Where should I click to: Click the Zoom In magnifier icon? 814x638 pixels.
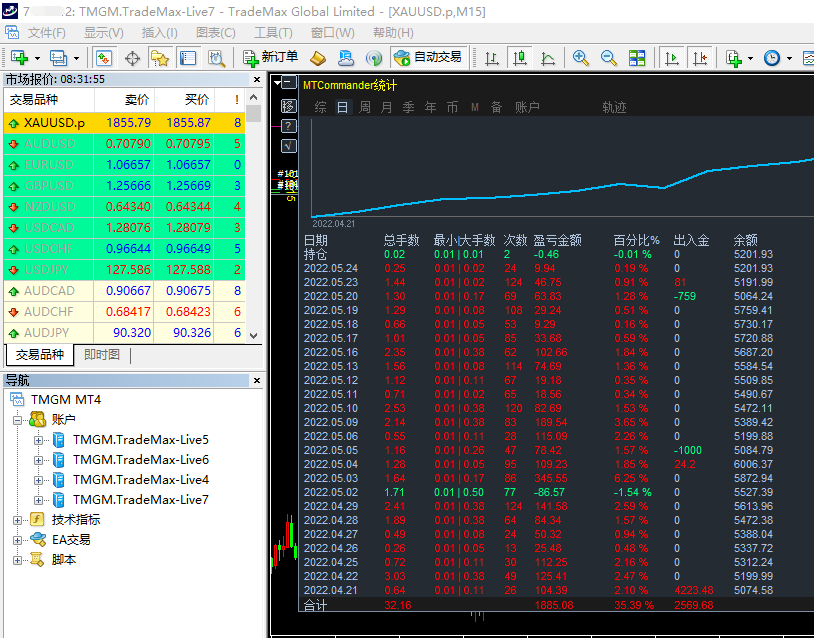[x=580, y=58]
